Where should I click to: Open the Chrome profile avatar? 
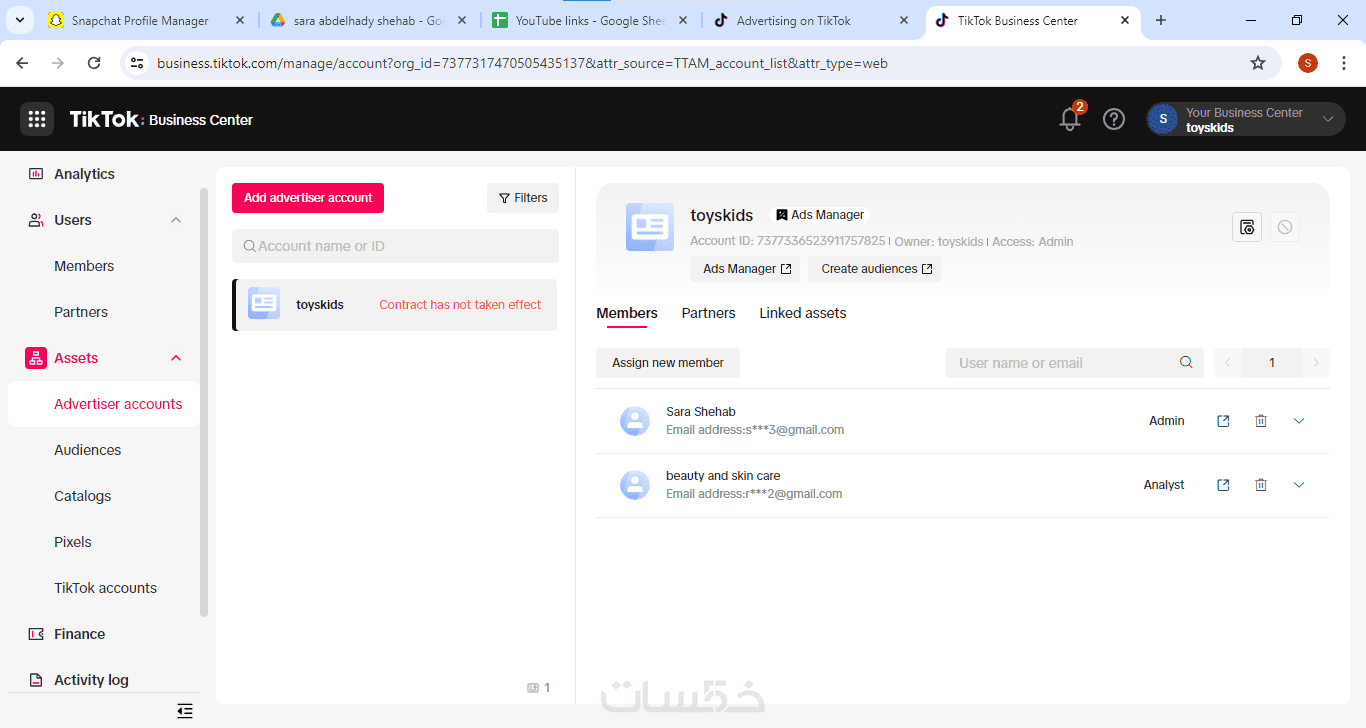1308,63
